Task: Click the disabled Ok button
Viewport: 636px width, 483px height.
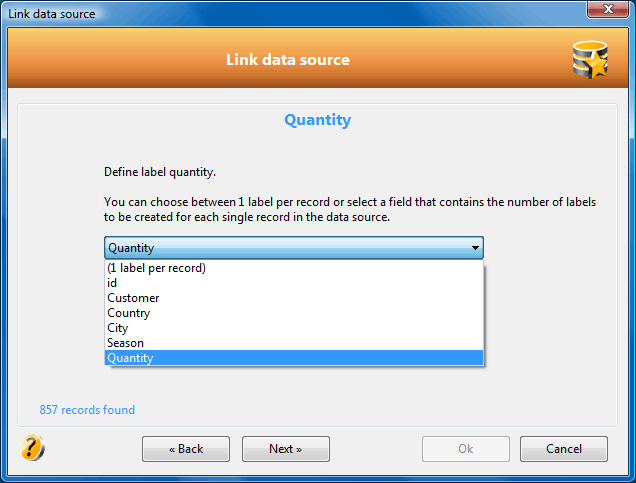Action: [466, 449]
